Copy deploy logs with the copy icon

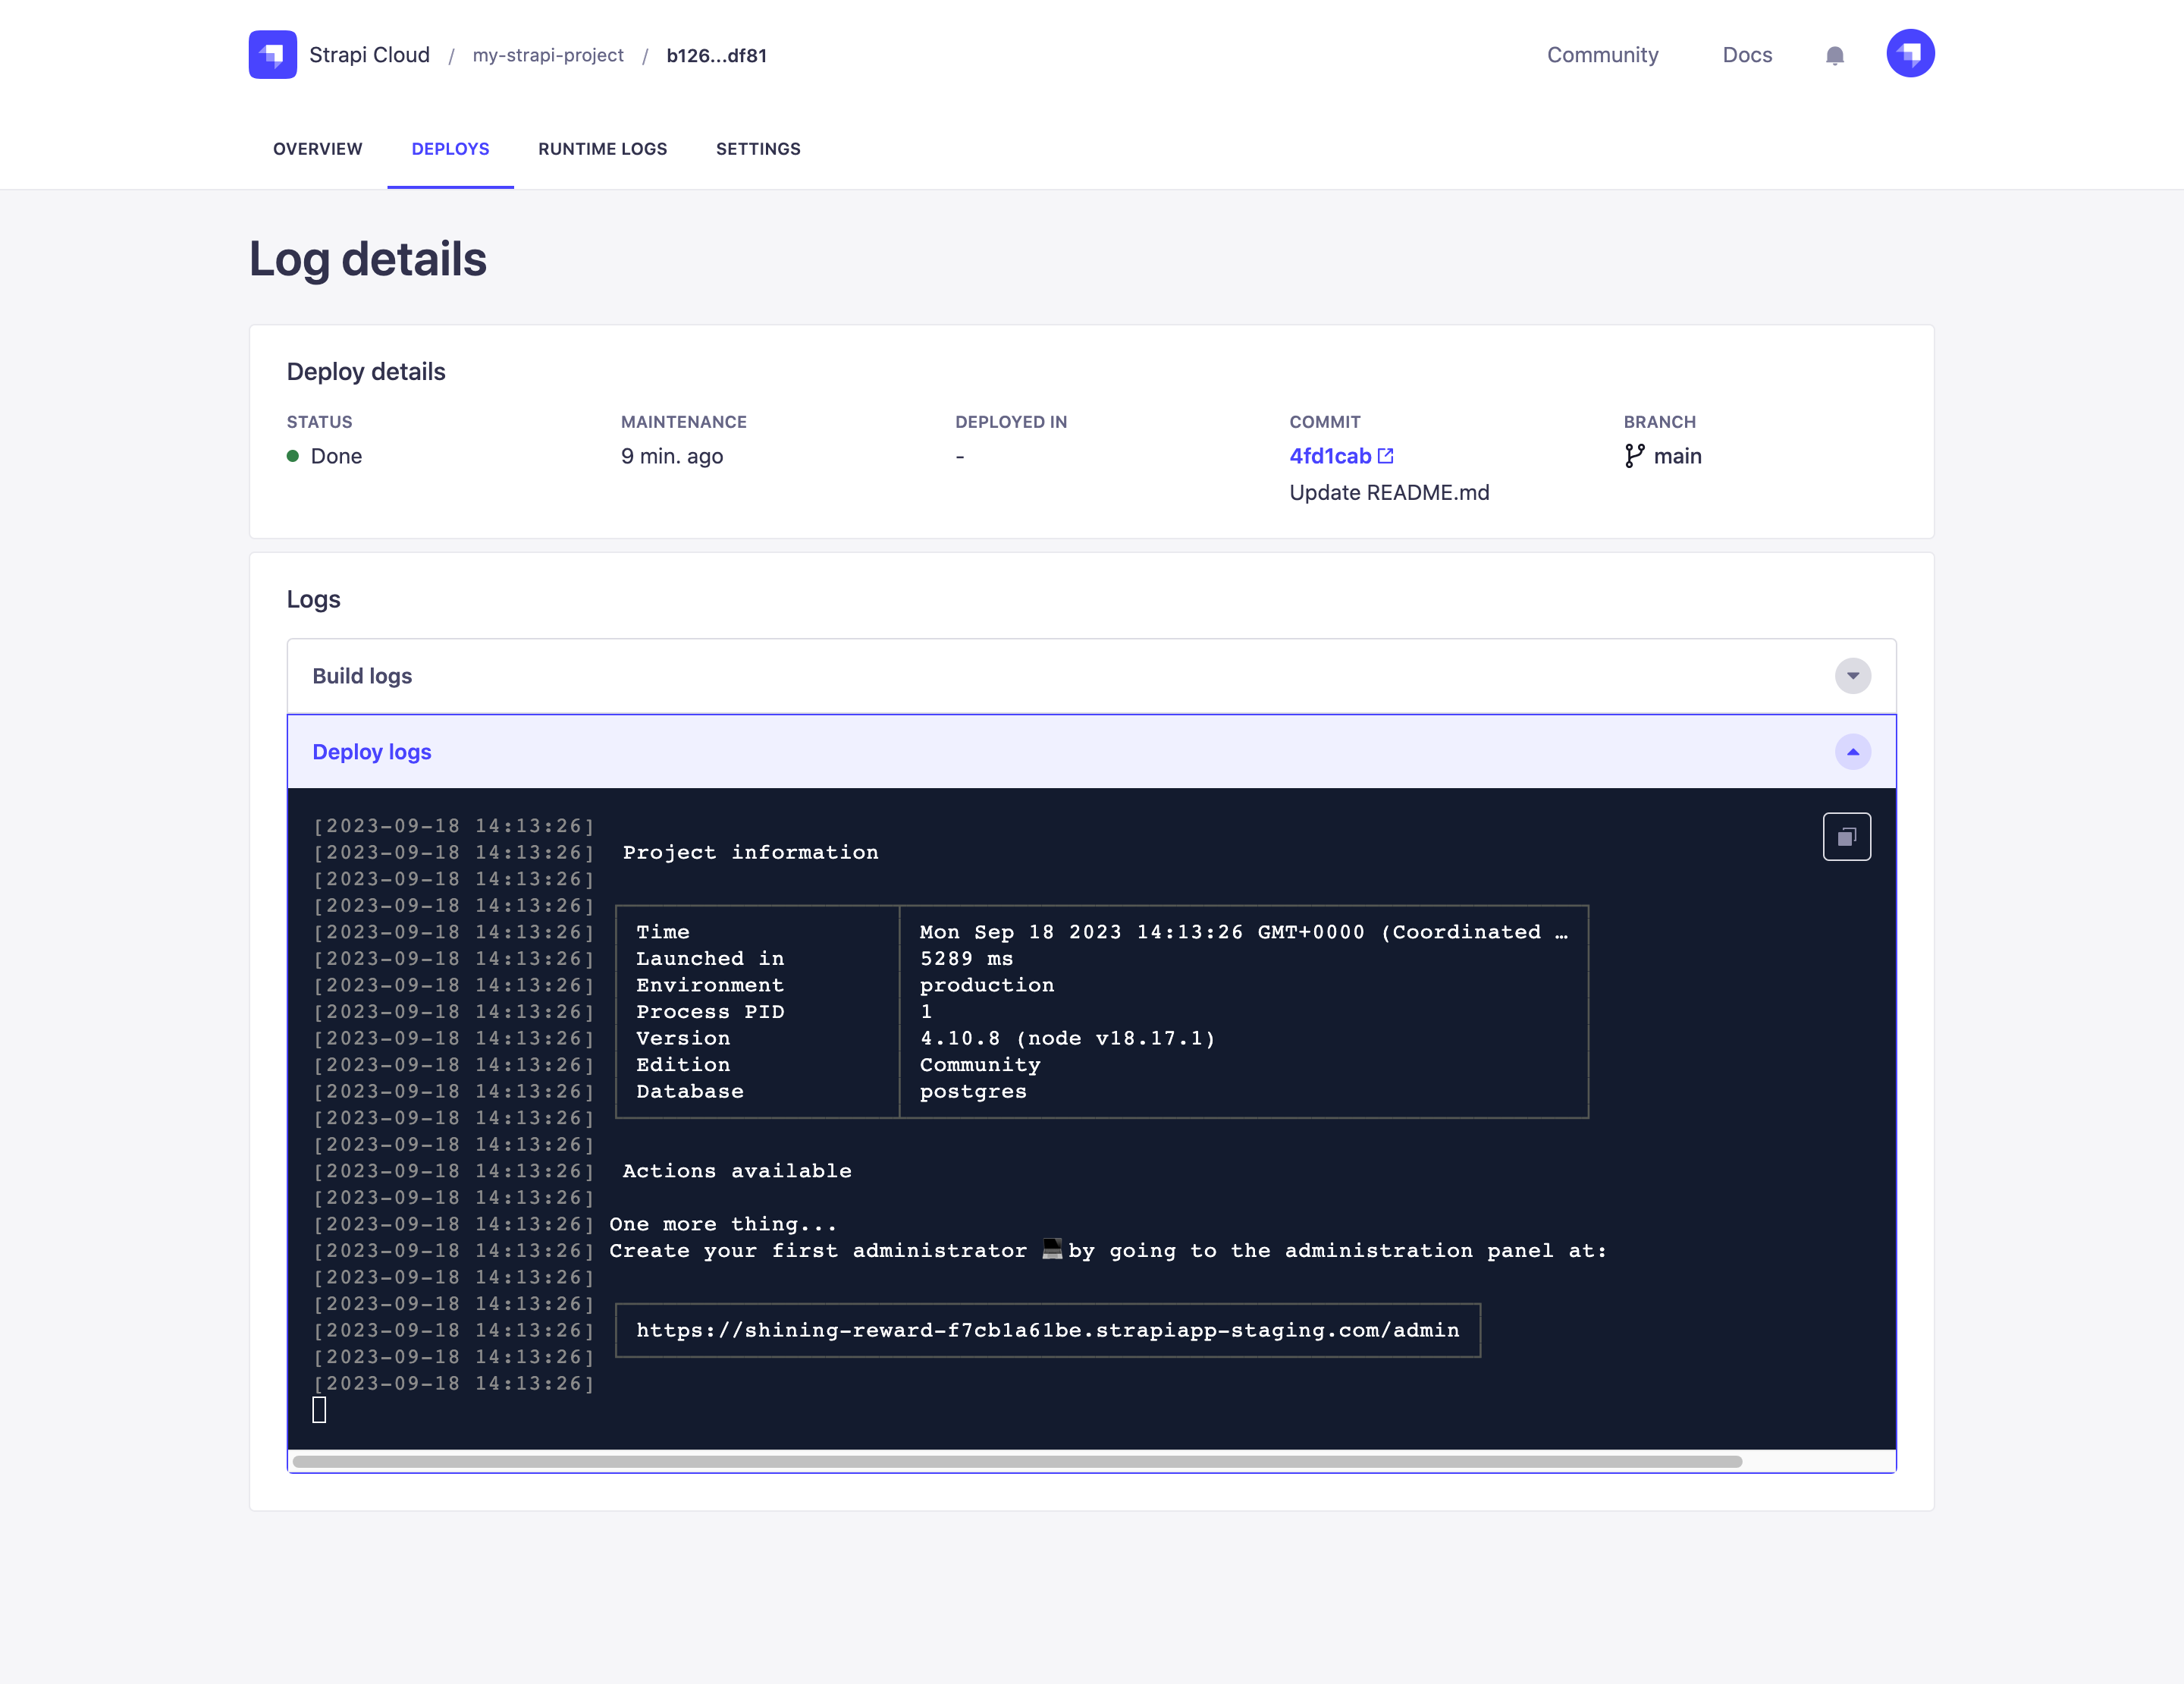(1846, 836)
